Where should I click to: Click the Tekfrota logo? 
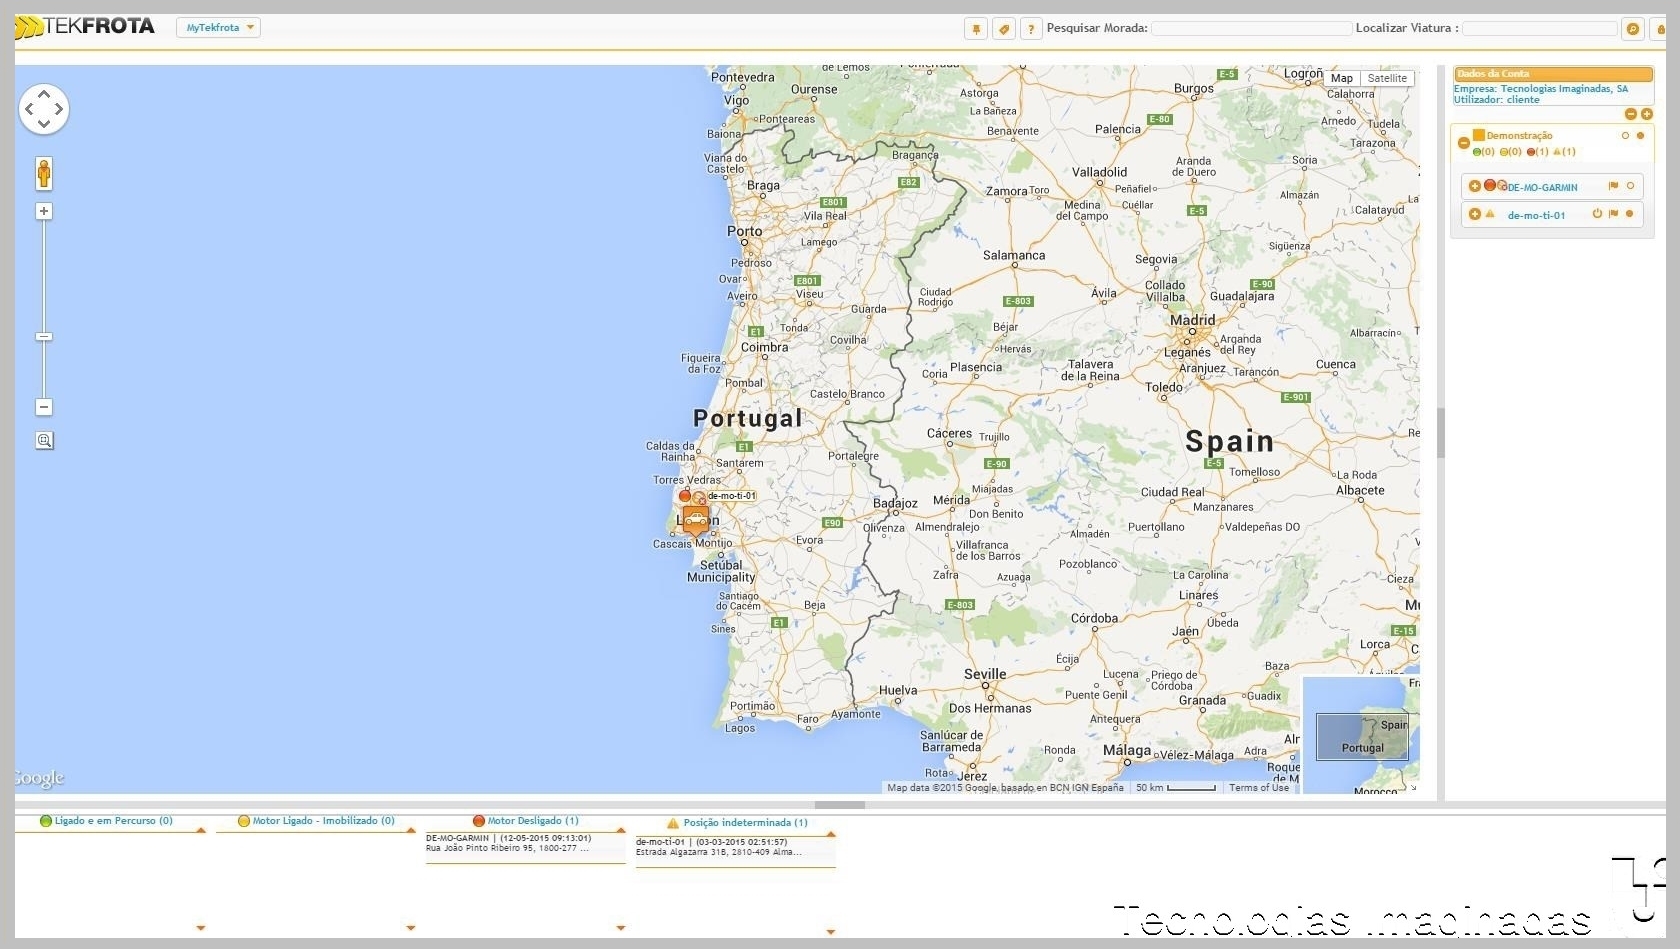(85, 27)
